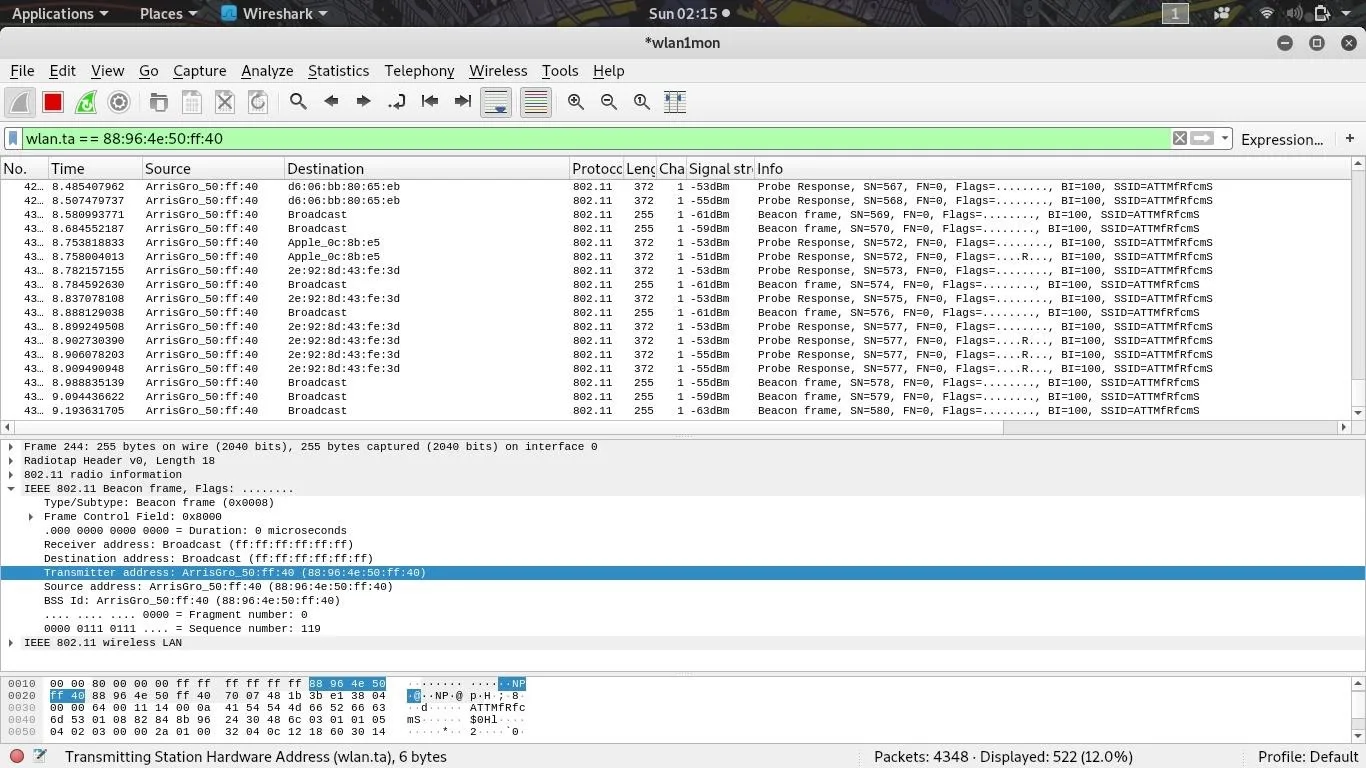The image size is (1366, 768).
Task: Apply the display filter arrow
Action: tap(1202, 139)
